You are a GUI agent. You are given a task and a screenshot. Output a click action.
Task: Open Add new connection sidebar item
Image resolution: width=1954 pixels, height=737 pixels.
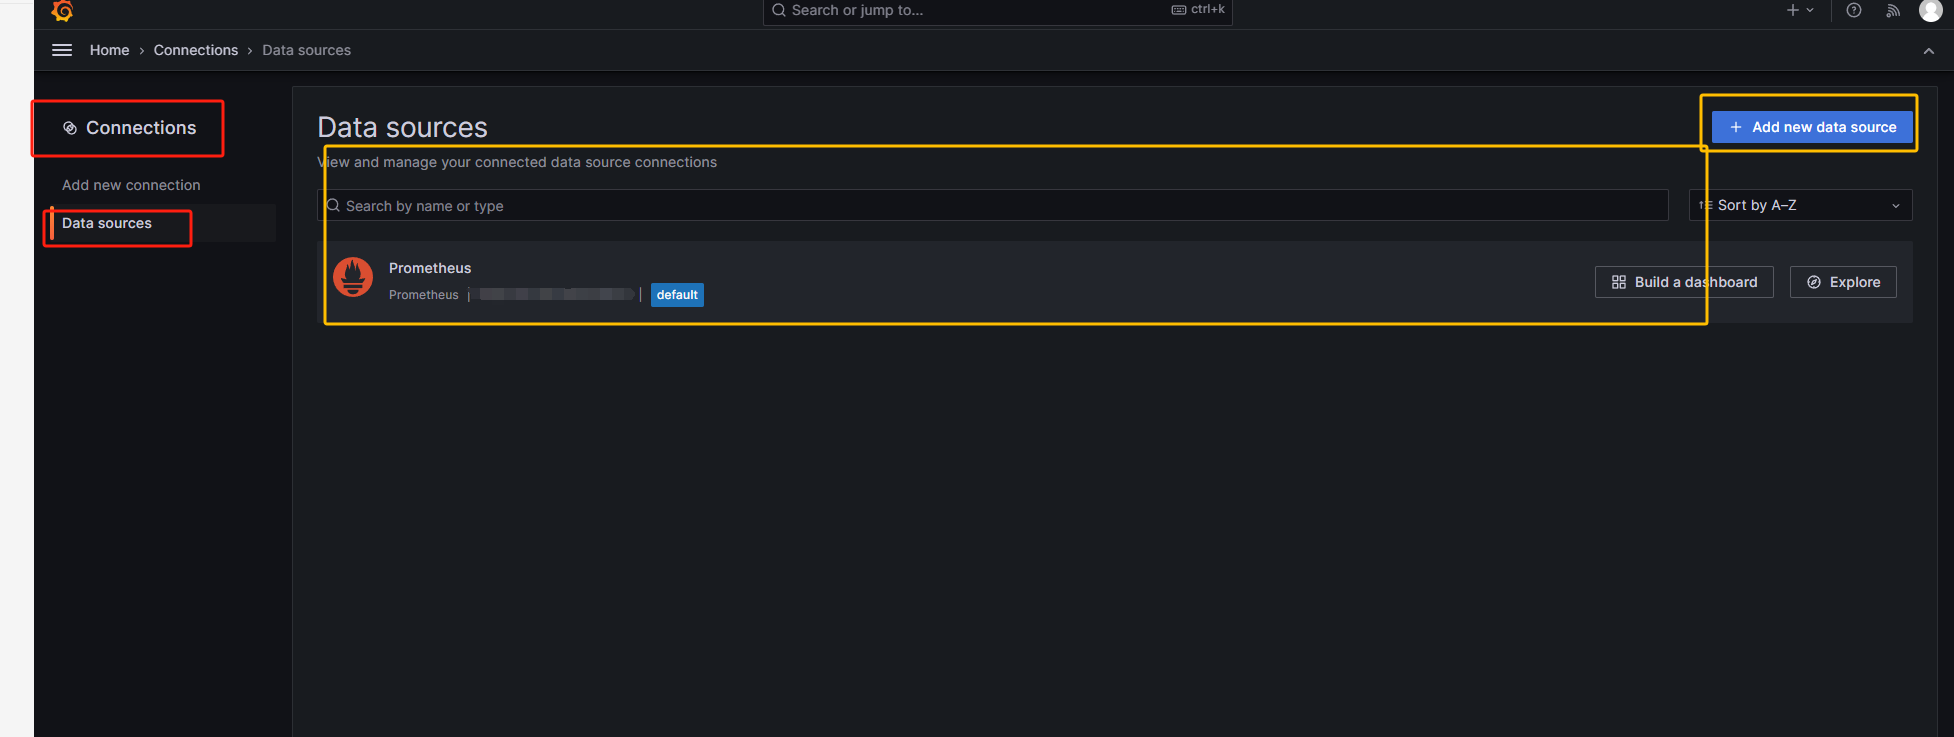pyautogui.click(x=131, y=185)
